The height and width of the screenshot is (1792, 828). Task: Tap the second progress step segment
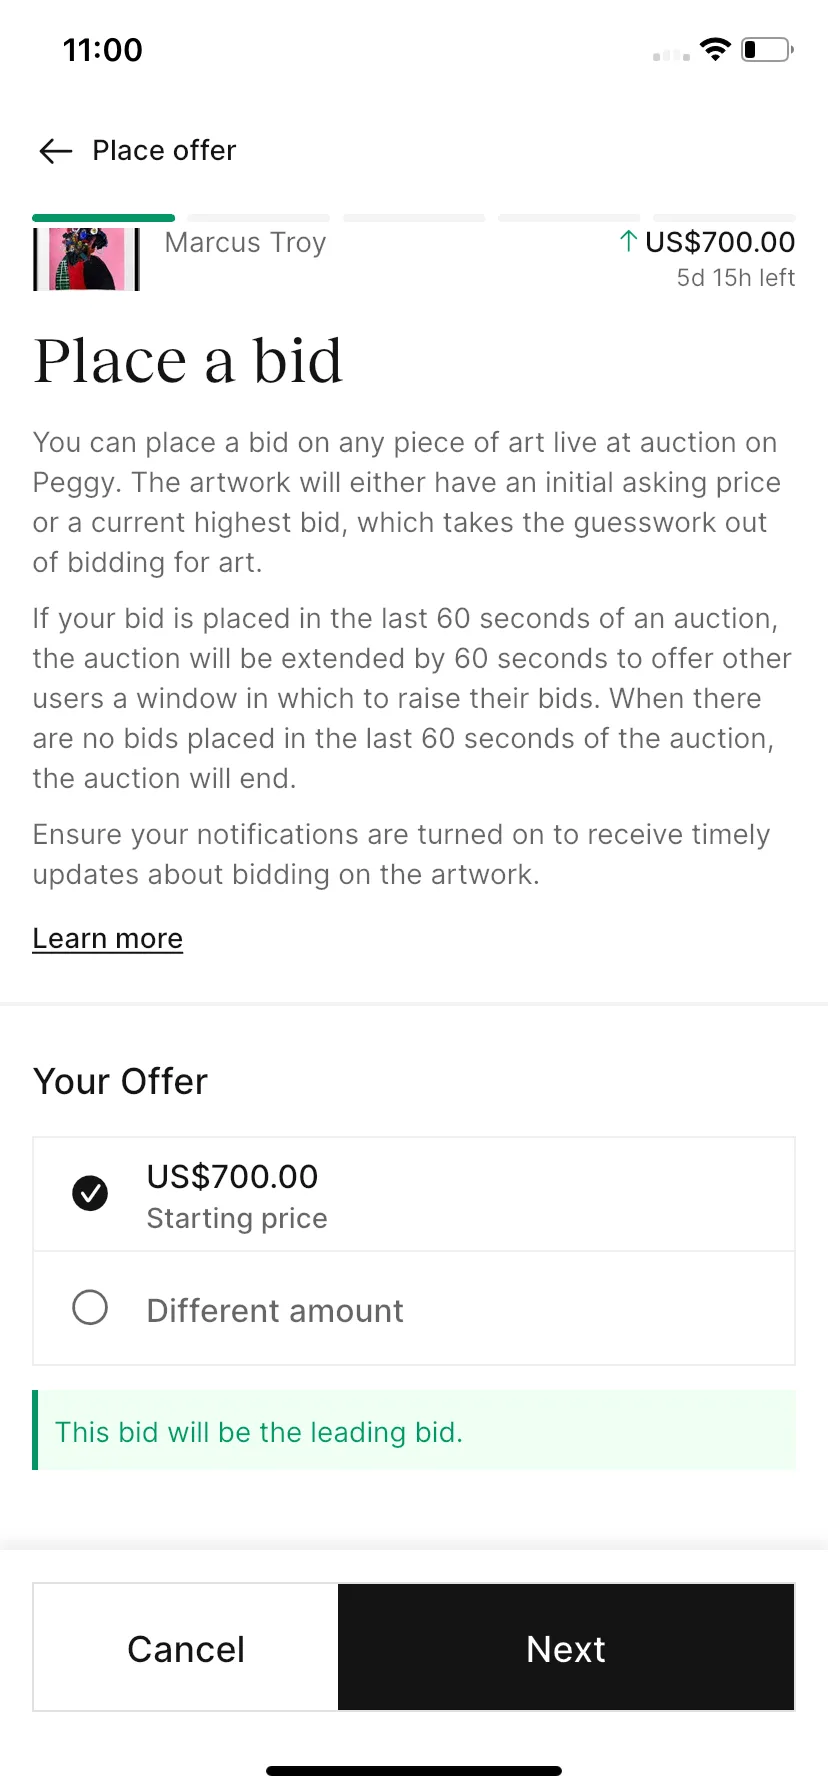[x=259, y=218]
